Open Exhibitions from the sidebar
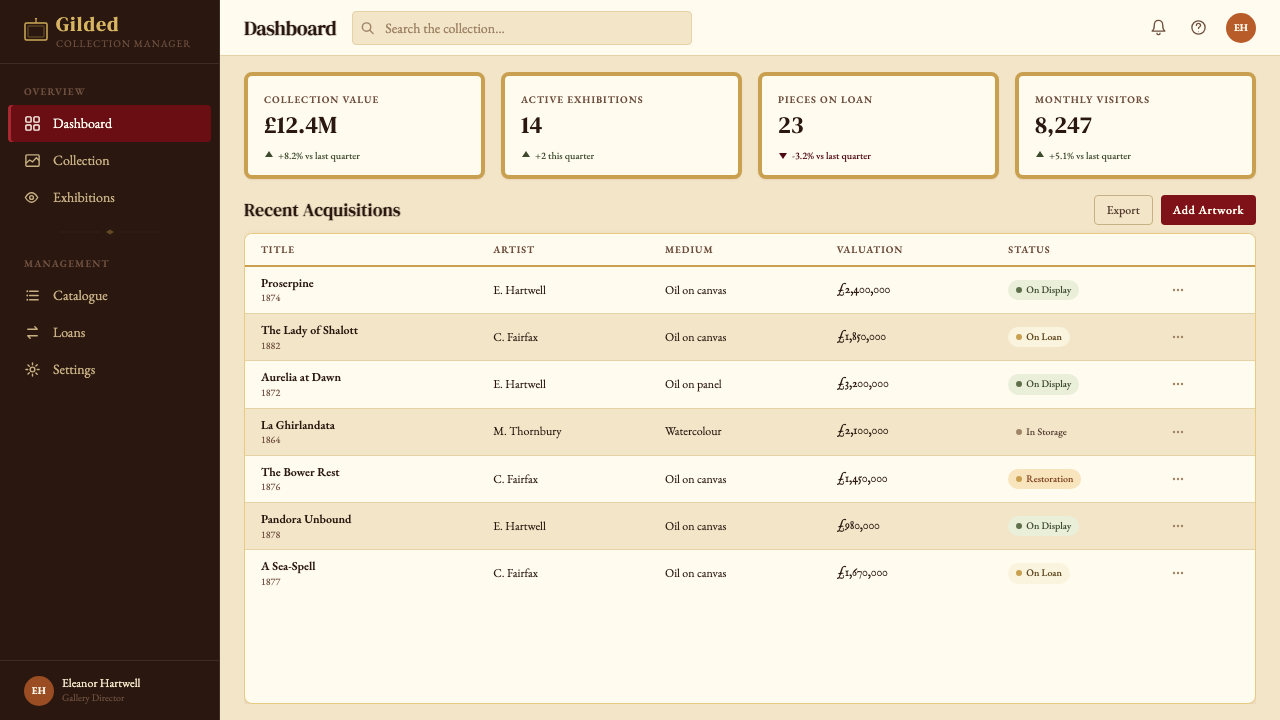The image size is (1280, 720). (x=110, y=198)
